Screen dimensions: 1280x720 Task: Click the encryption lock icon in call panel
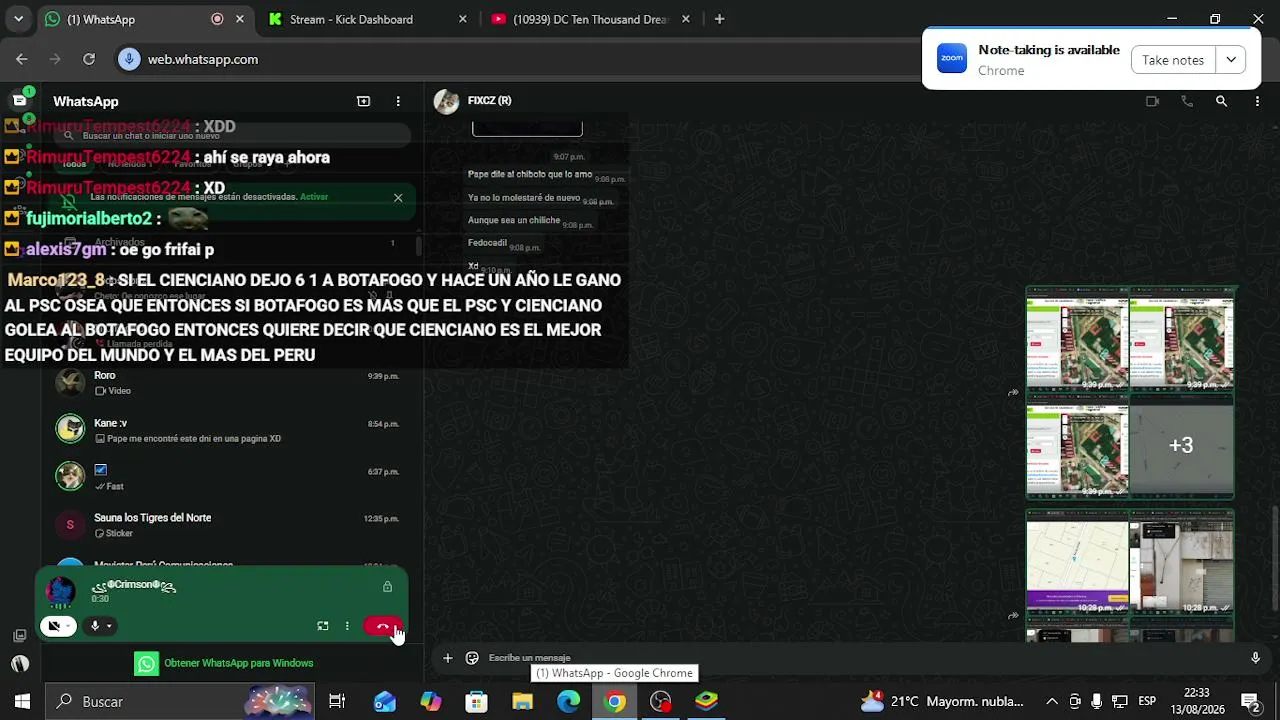point(387,587)
